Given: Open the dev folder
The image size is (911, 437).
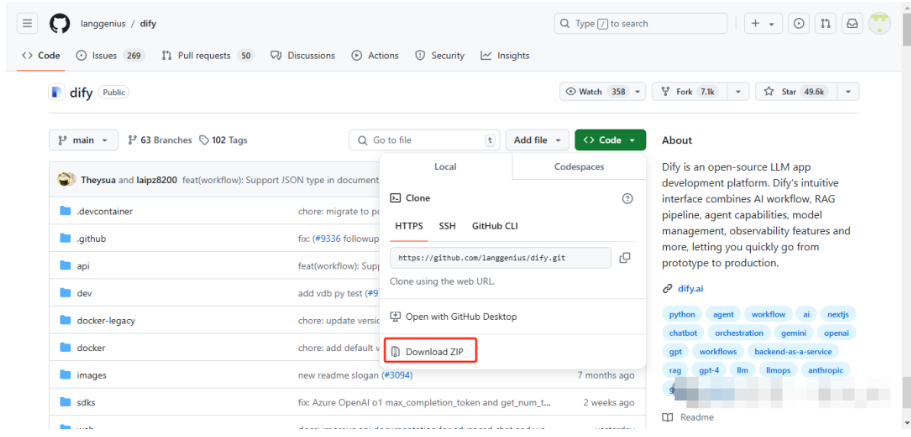Looking at the screenshot, I should tap(84, 293).
